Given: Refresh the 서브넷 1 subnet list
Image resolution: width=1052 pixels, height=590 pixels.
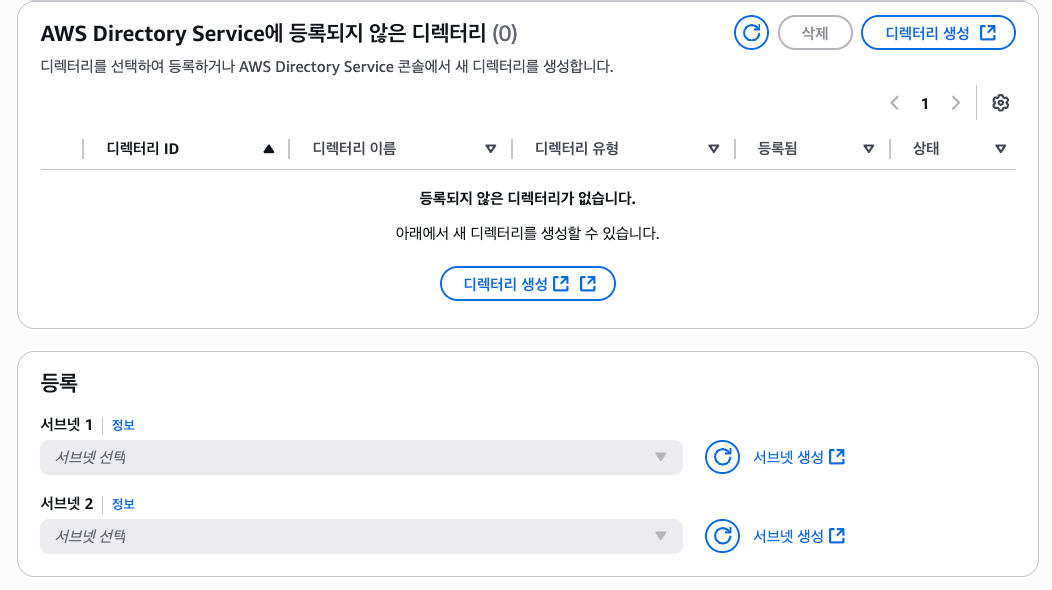Looking at the screenshot, I should pyautogui.click(x=722, y=457).
